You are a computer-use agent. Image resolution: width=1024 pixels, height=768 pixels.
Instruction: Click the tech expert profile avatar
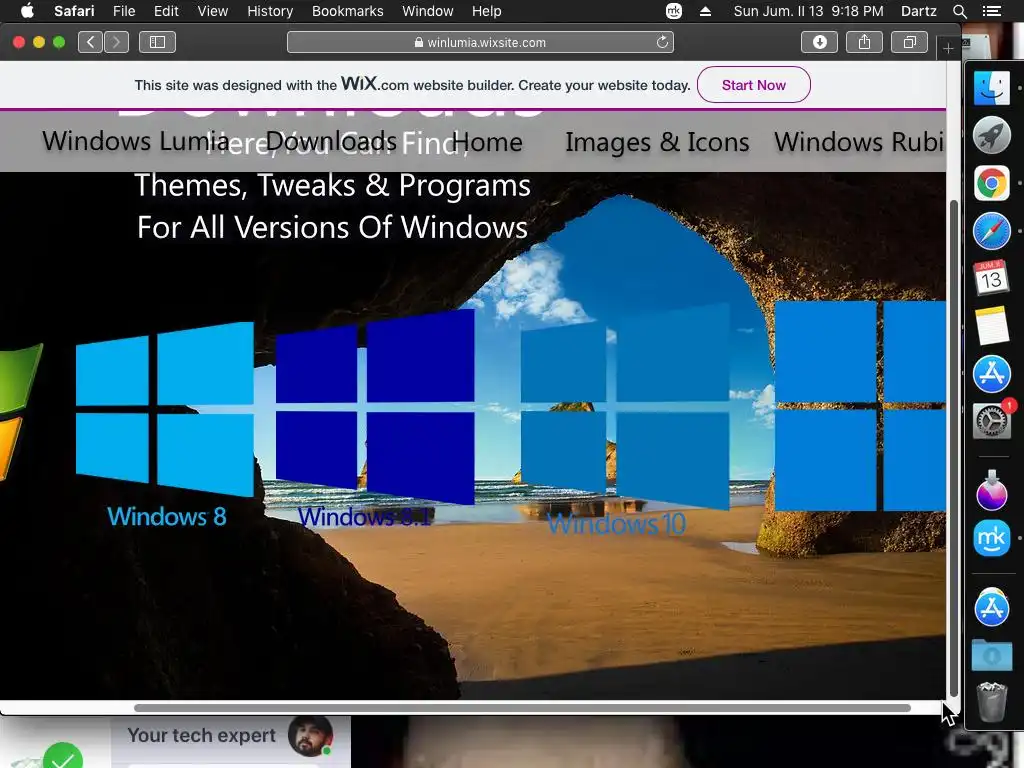point(310,736)
